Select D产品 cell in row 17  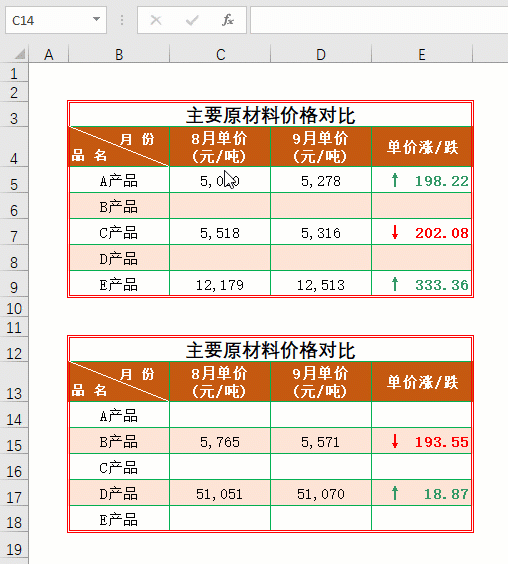(x=119, y=493)
